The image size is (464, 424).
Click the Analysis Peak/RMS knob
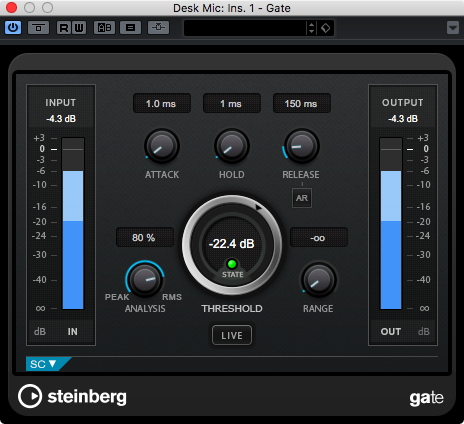tap(145, 279)
